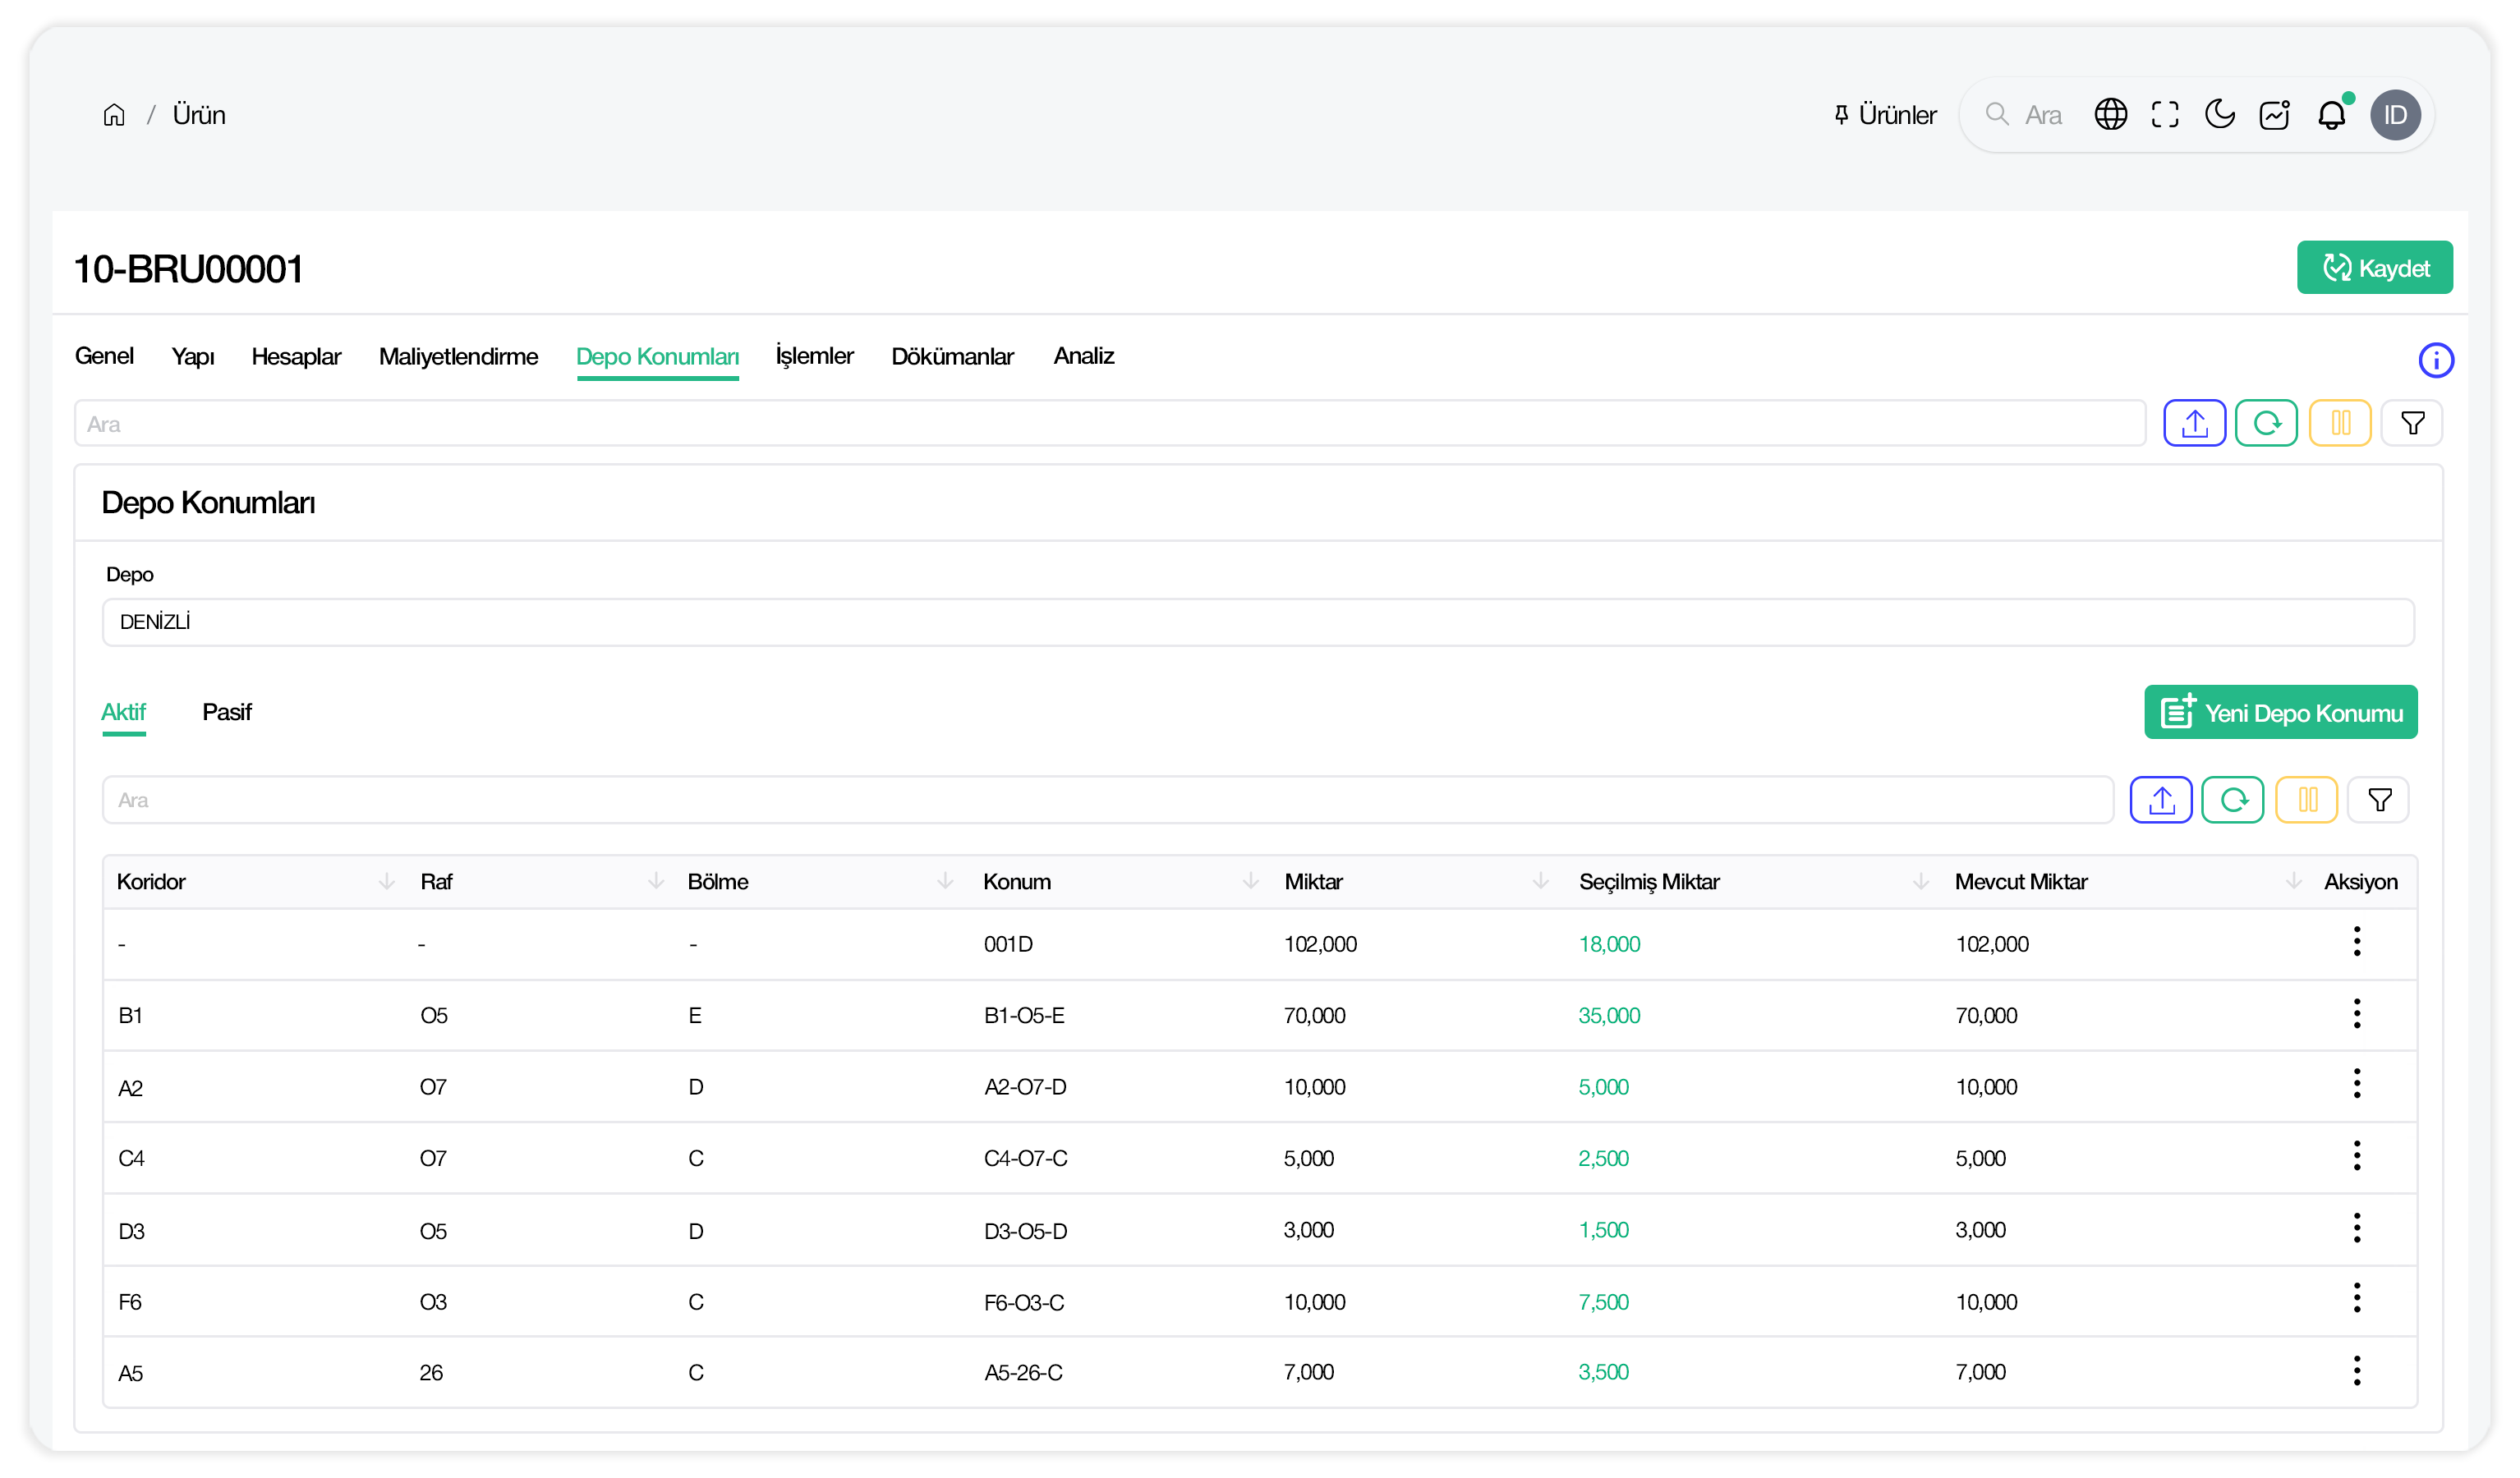Enter fullscreen mode via header icon
Screen dimensions: 2520x1478
(2165, 115)
